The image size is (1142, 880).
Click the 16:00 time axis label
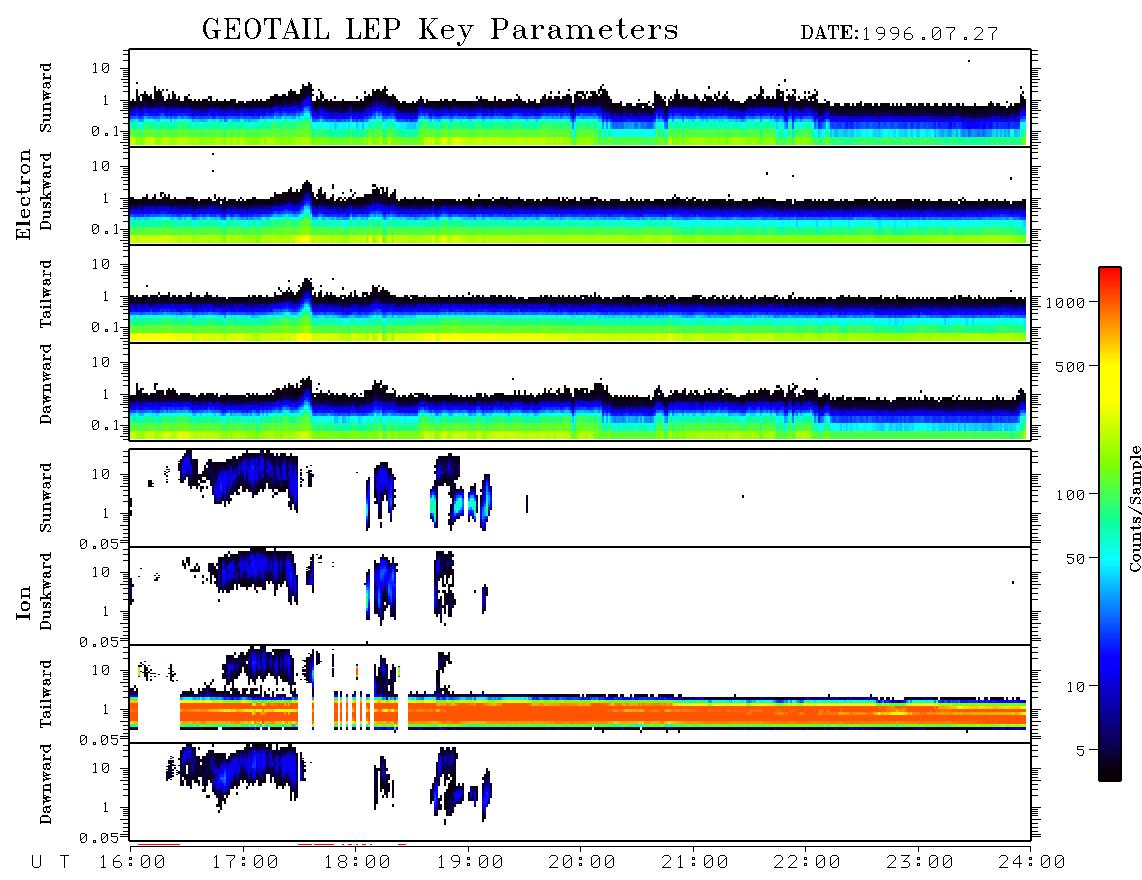133,862
